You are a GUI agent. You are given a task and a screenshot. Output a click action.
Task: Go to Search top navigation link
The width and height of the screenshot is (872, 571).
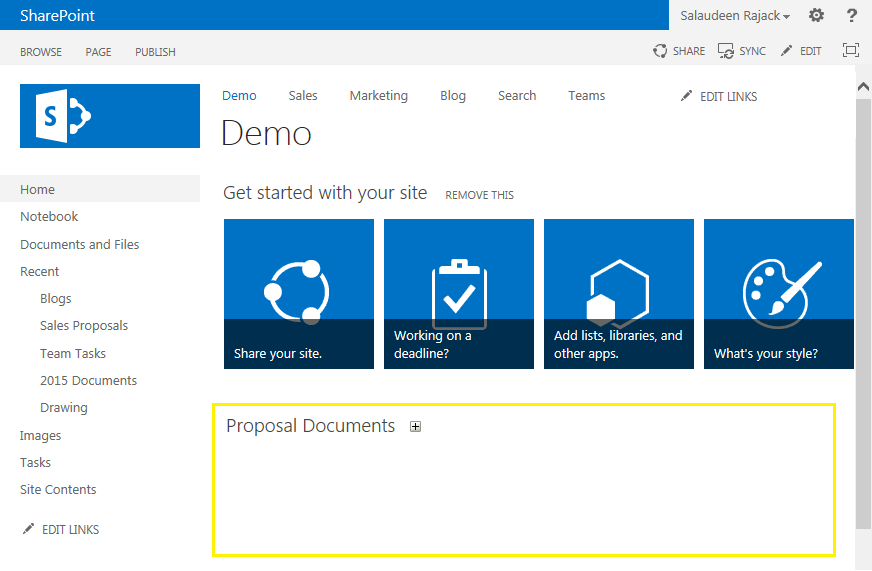(x=517, y=96)
